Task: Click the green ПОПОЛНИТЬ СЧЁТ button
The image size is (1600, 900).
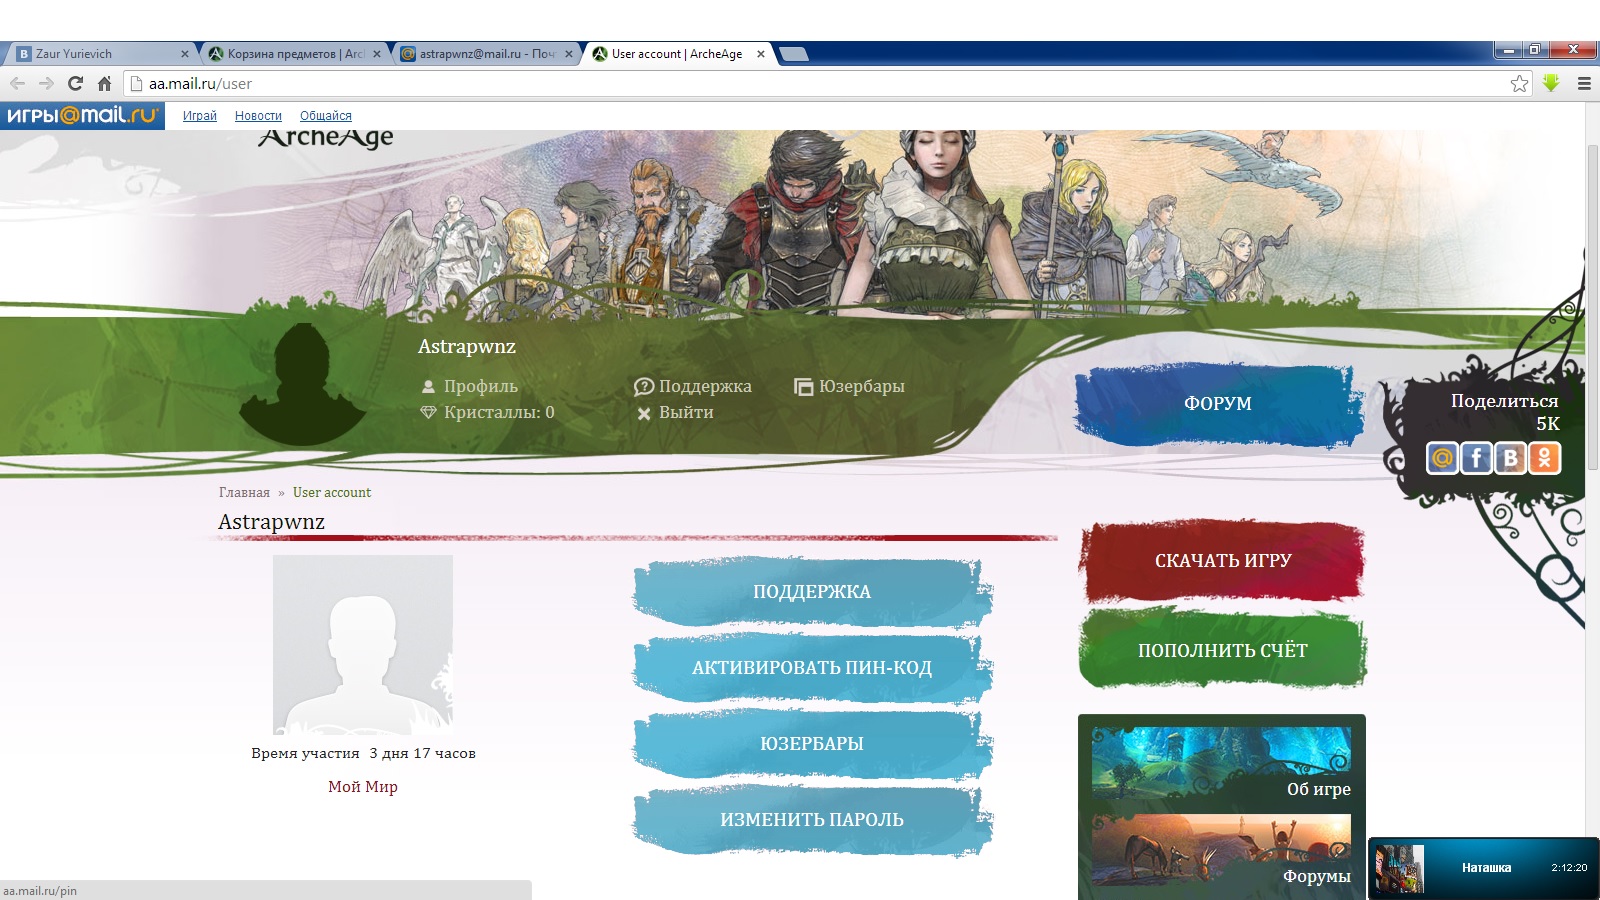Action: (1222, 650)
